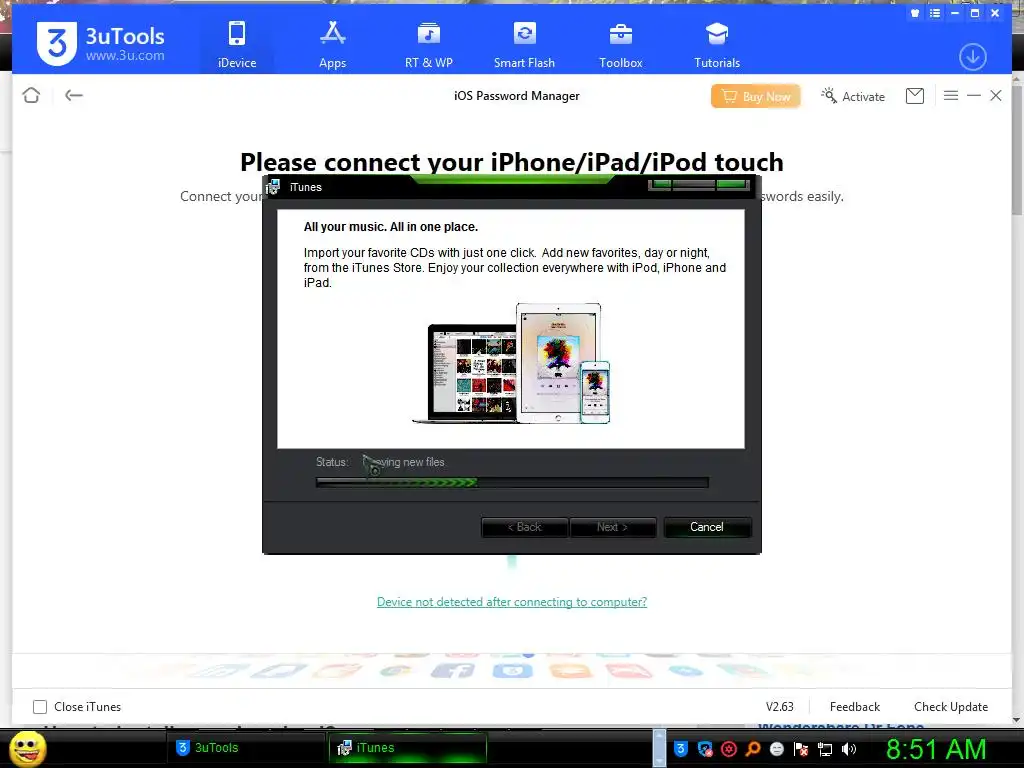Open the Apps section

tap(332, 44)
